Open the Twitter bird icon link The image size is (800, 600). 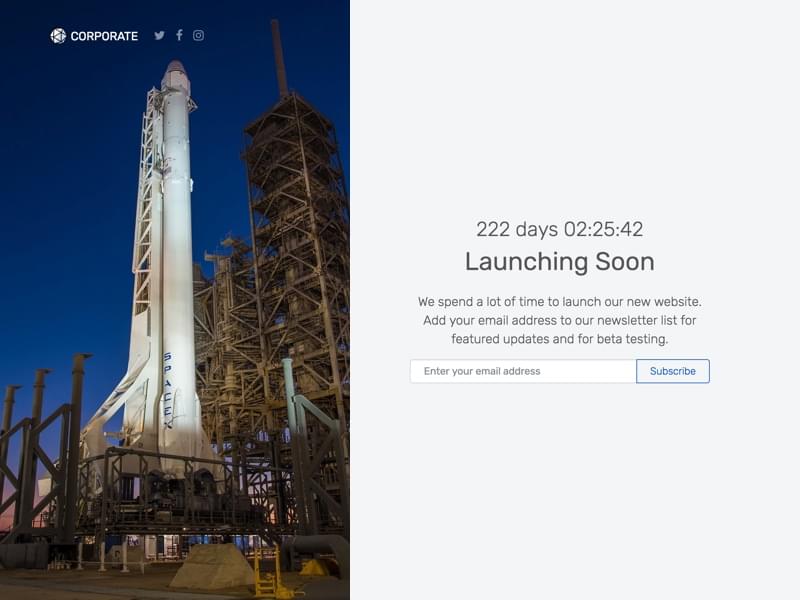click(160, 36)
